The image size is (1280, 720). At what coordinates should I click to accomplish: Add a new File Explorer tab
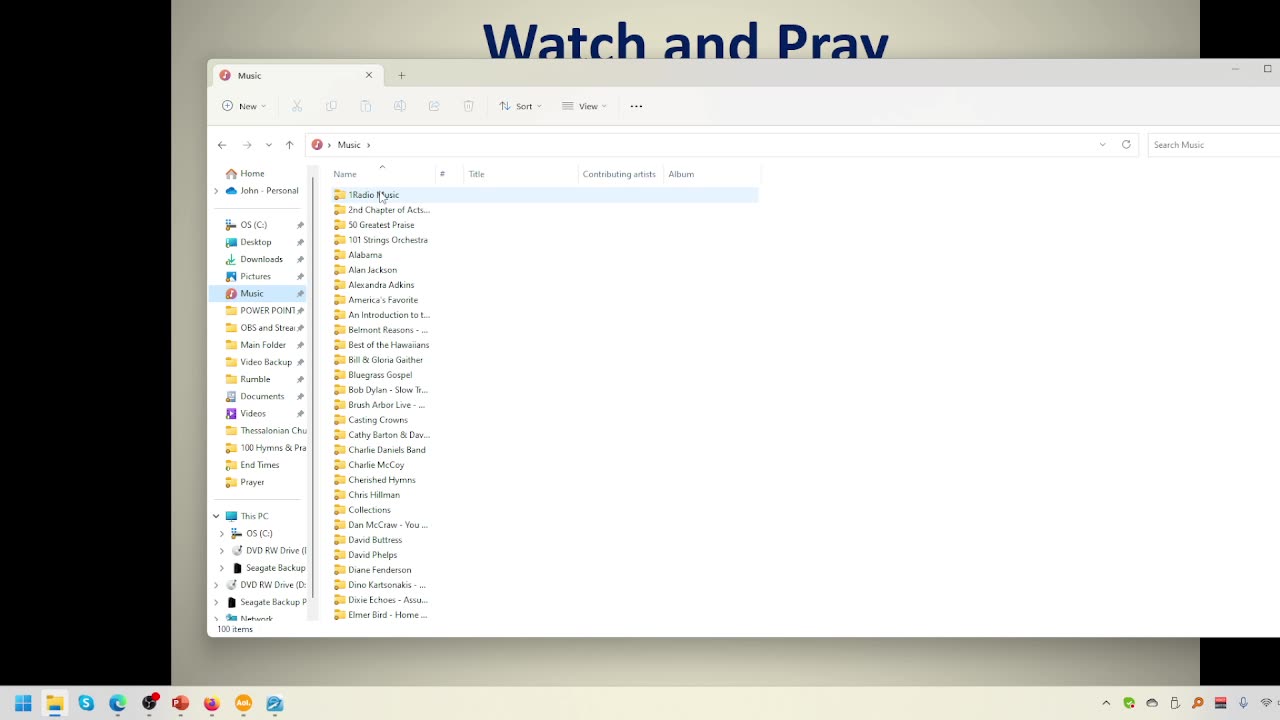pyautogui.click(x=402, y=76)
